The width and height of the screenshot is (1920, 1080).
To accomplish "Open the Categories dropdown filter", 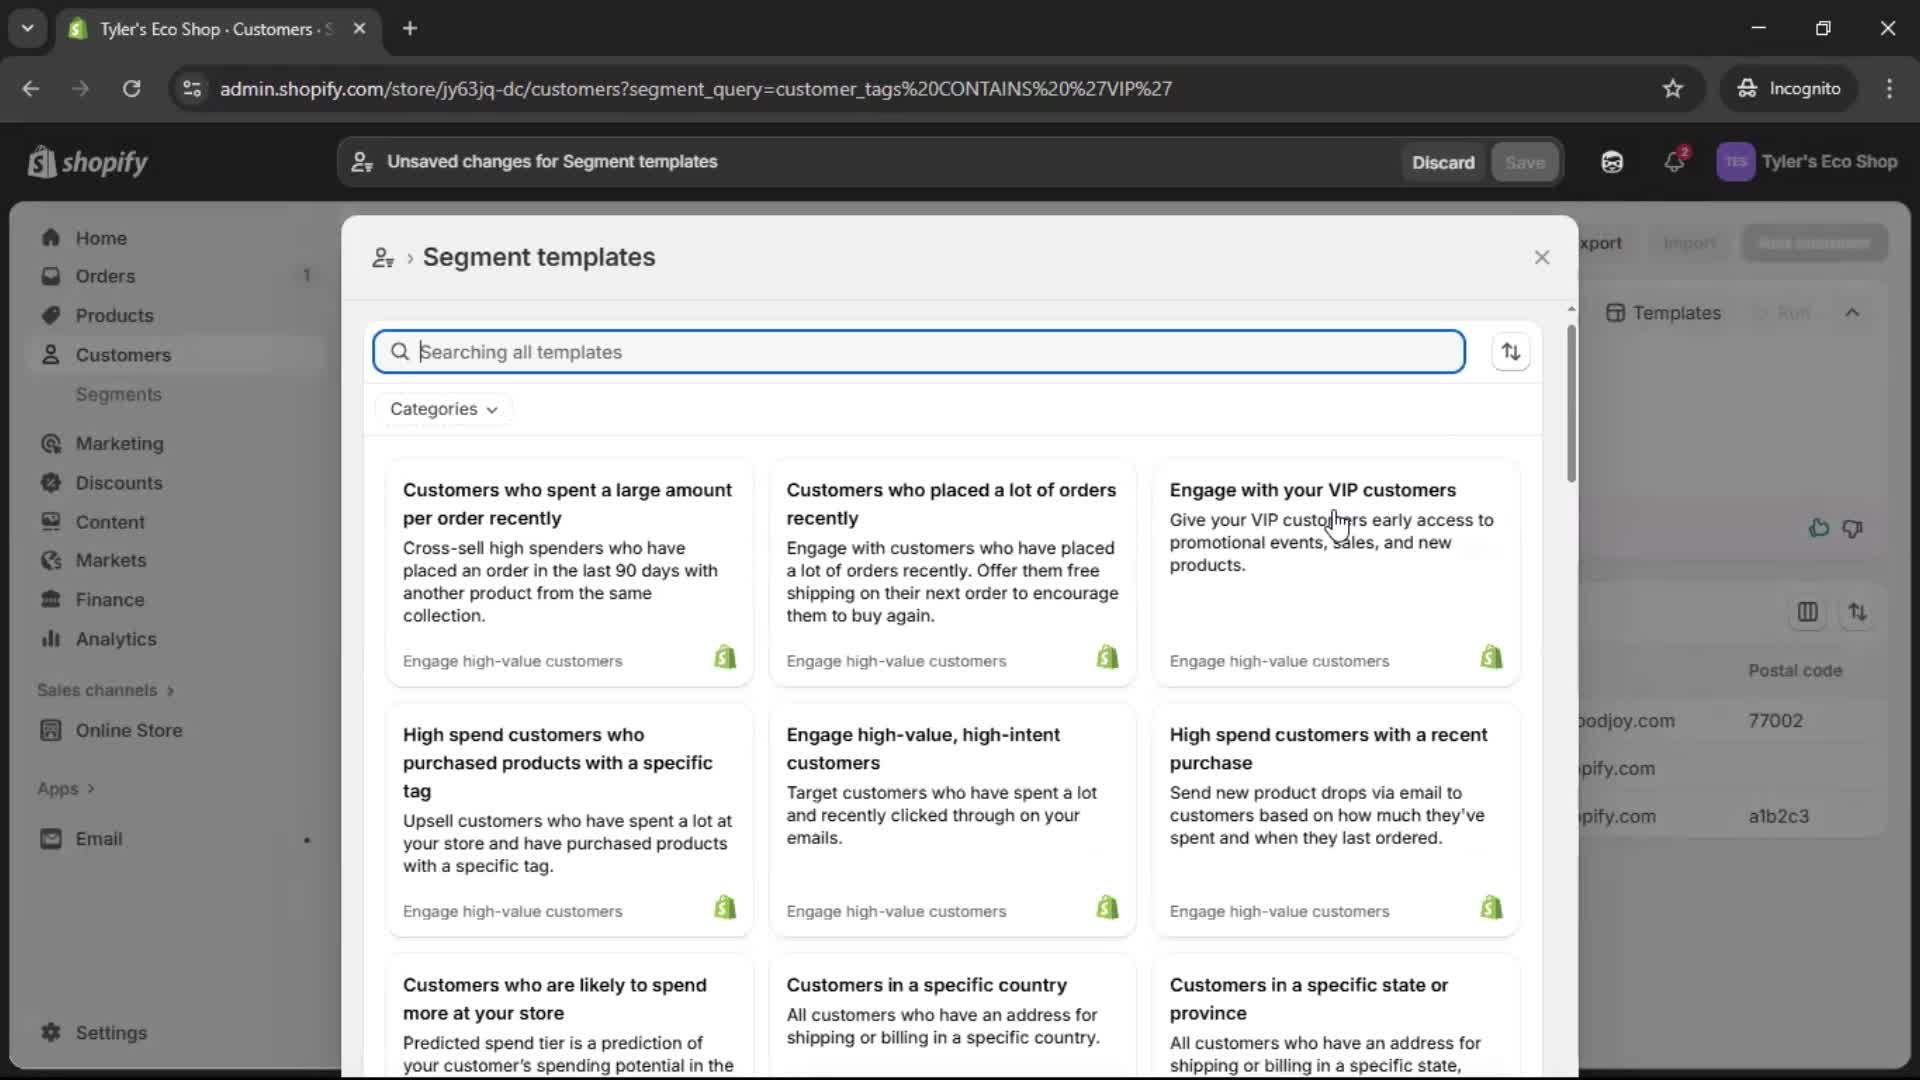I will point(443,408).
